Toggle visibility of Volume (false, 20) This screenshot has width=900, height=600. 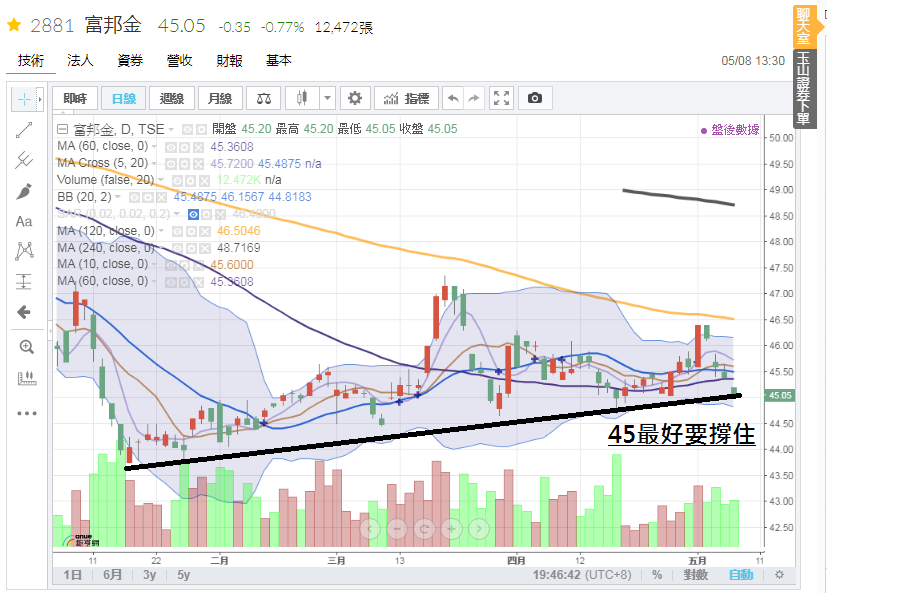(x=177, y=181)
